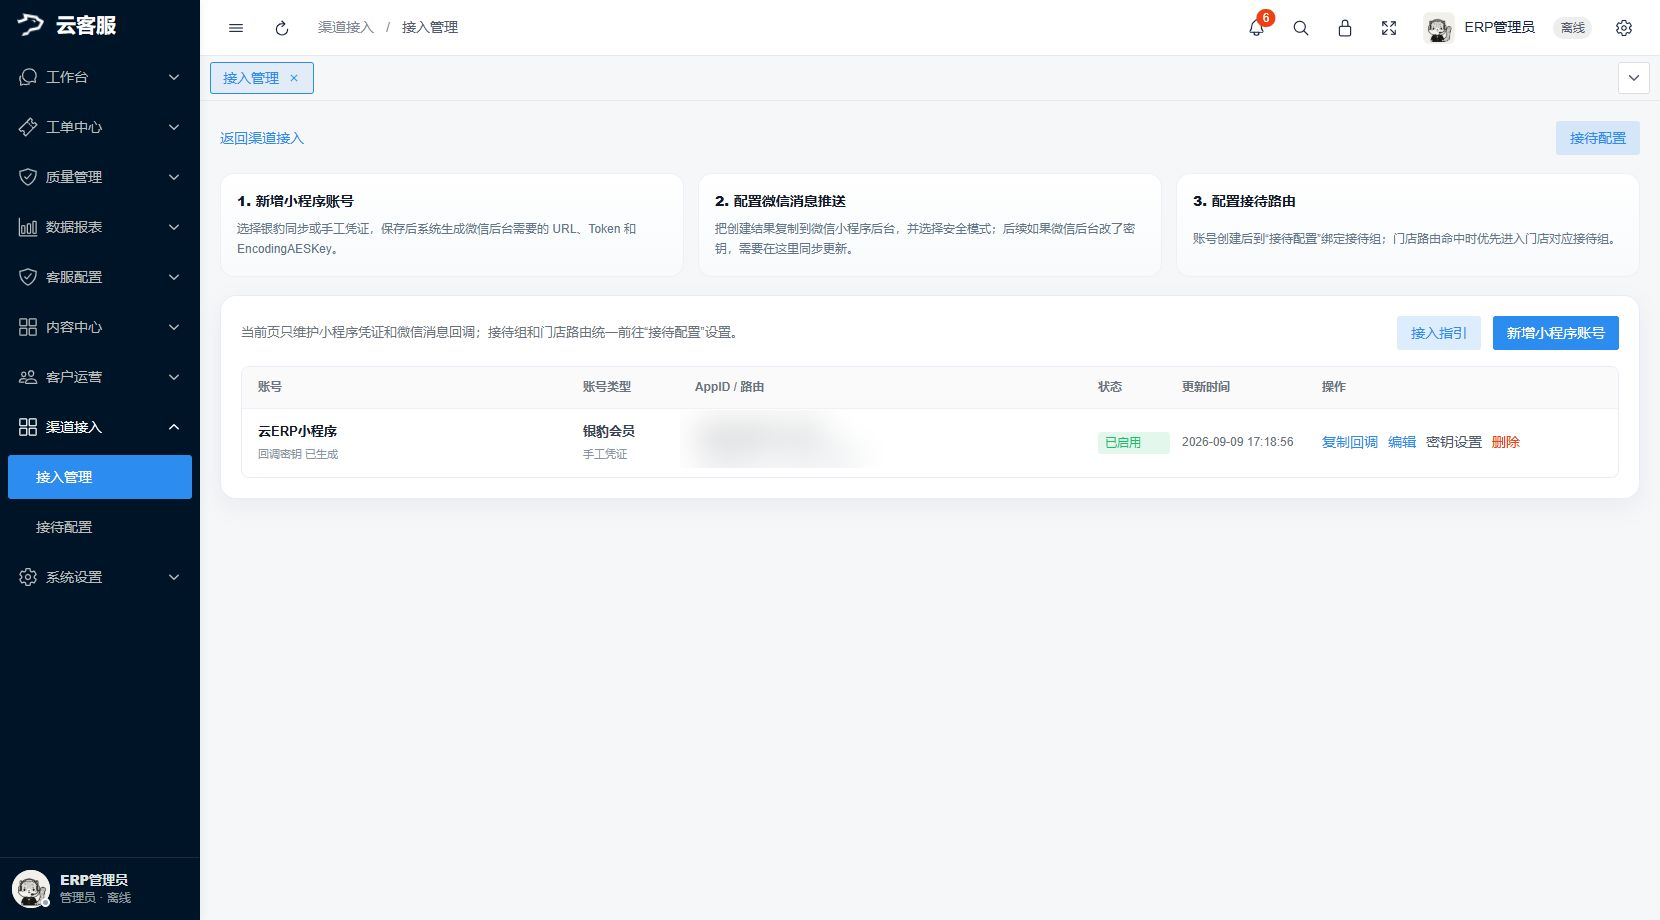
Task: Click 复制回调 for 云ERP小程序
Action: (x=1350, y=442)
